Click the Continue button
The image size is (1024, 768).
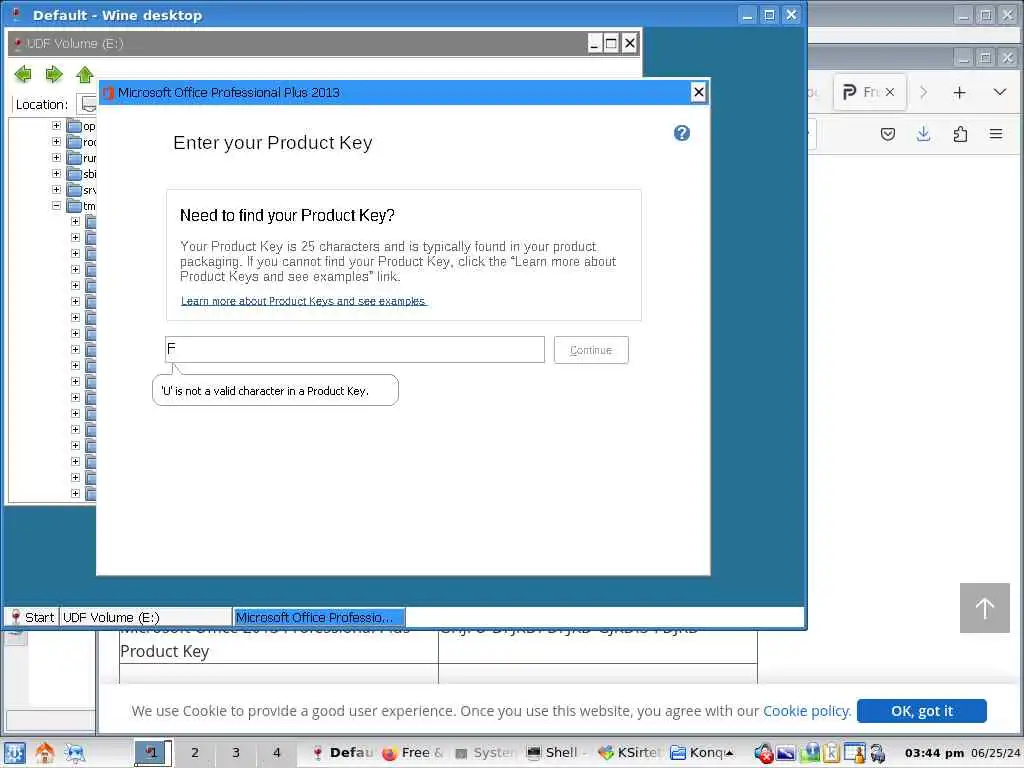pos(591,350)
